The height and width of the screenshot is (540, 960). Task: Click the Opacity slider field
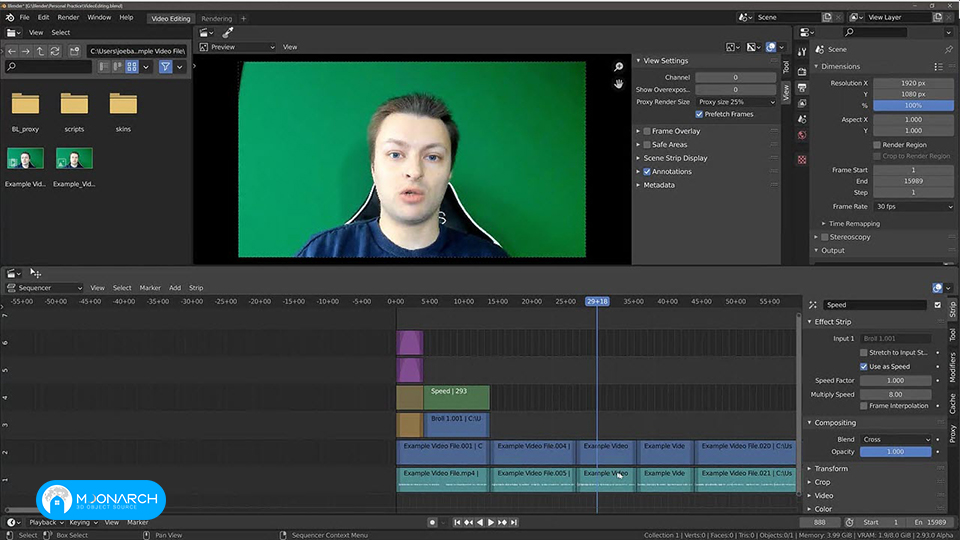(895, 452)
